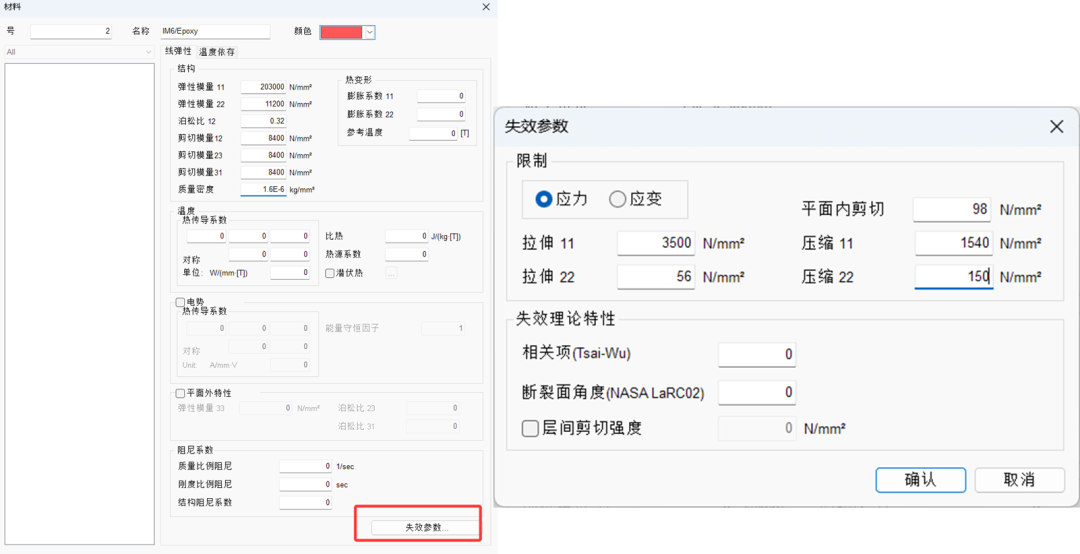Edit the 剪切模量31 value field
1080x554 pixels.
point(263,172)
